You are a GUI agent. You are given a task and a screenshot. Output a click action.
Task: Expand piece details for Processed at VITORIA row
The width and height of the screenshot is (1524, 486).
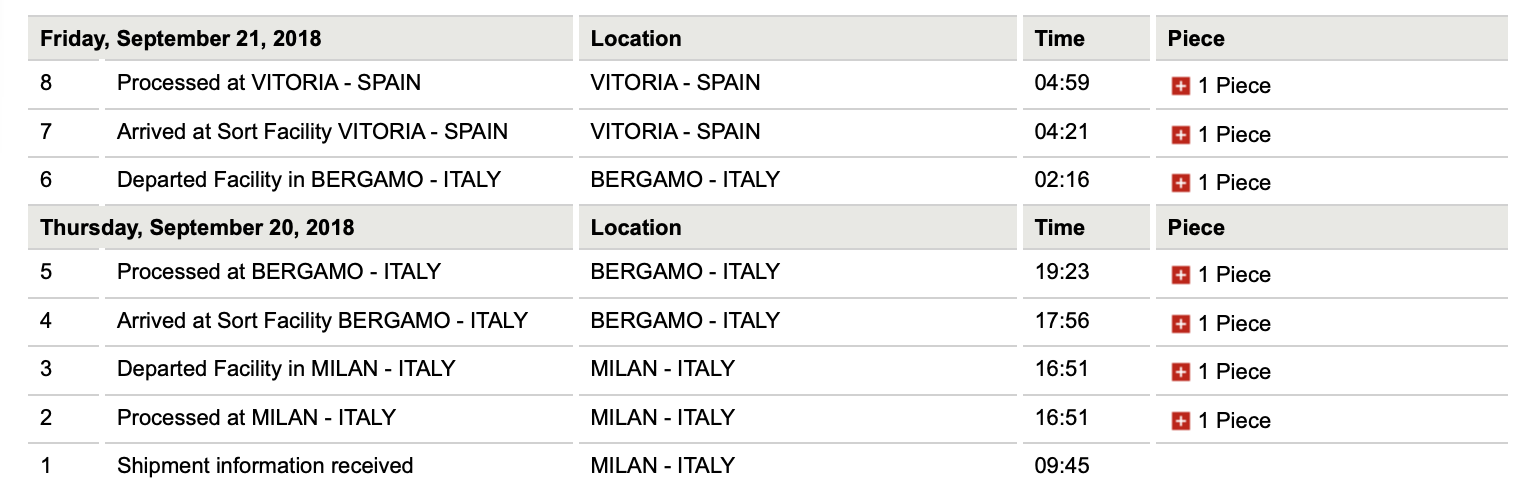[1180, 87]
